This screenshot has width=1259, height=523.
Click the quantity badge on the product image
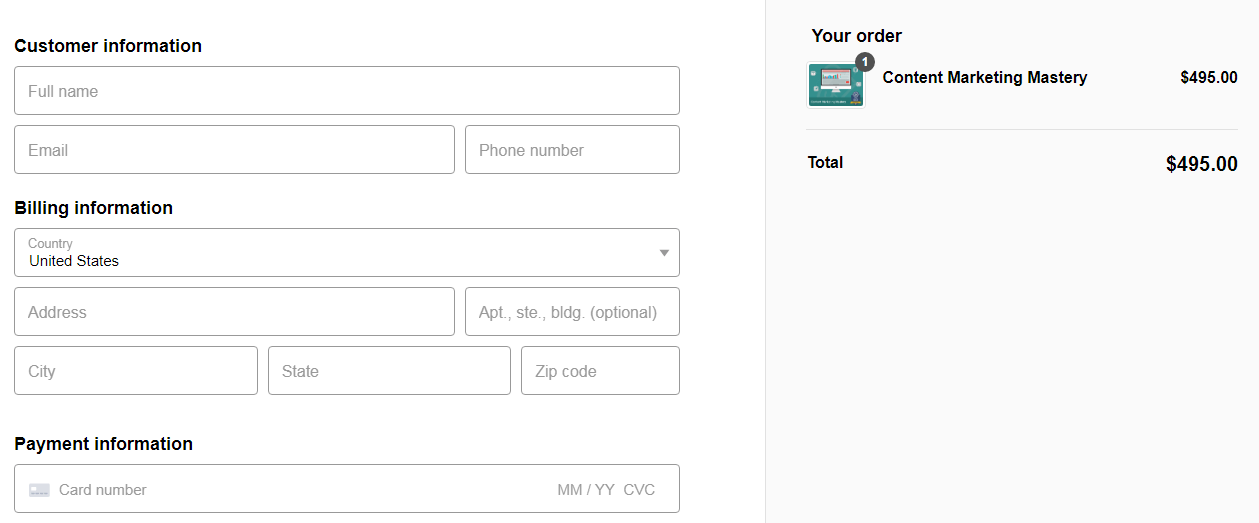[865, 61]
